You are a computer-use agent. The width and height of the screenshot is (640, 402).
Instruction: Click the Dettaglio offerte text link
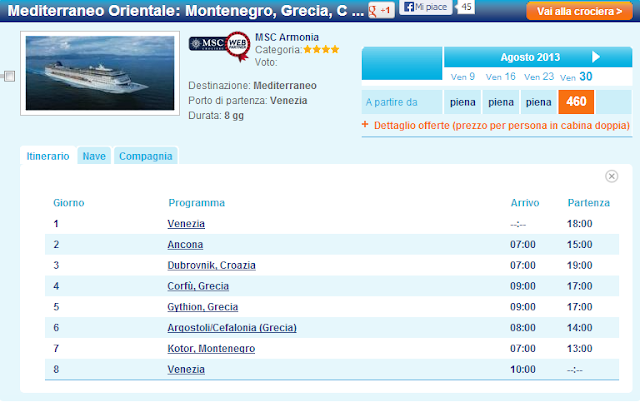pos(502,125)
